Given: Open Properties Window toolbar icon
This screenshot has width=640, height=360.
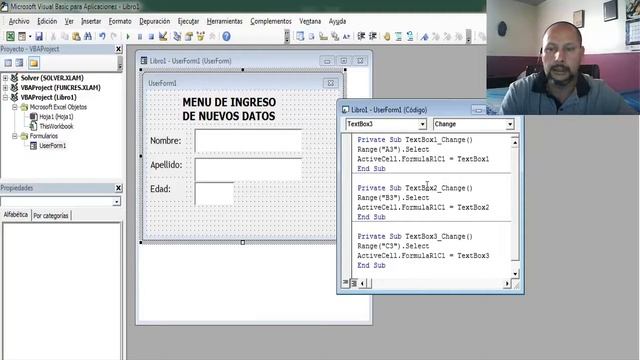Looking at the screenshot, I should click(189, 36).
